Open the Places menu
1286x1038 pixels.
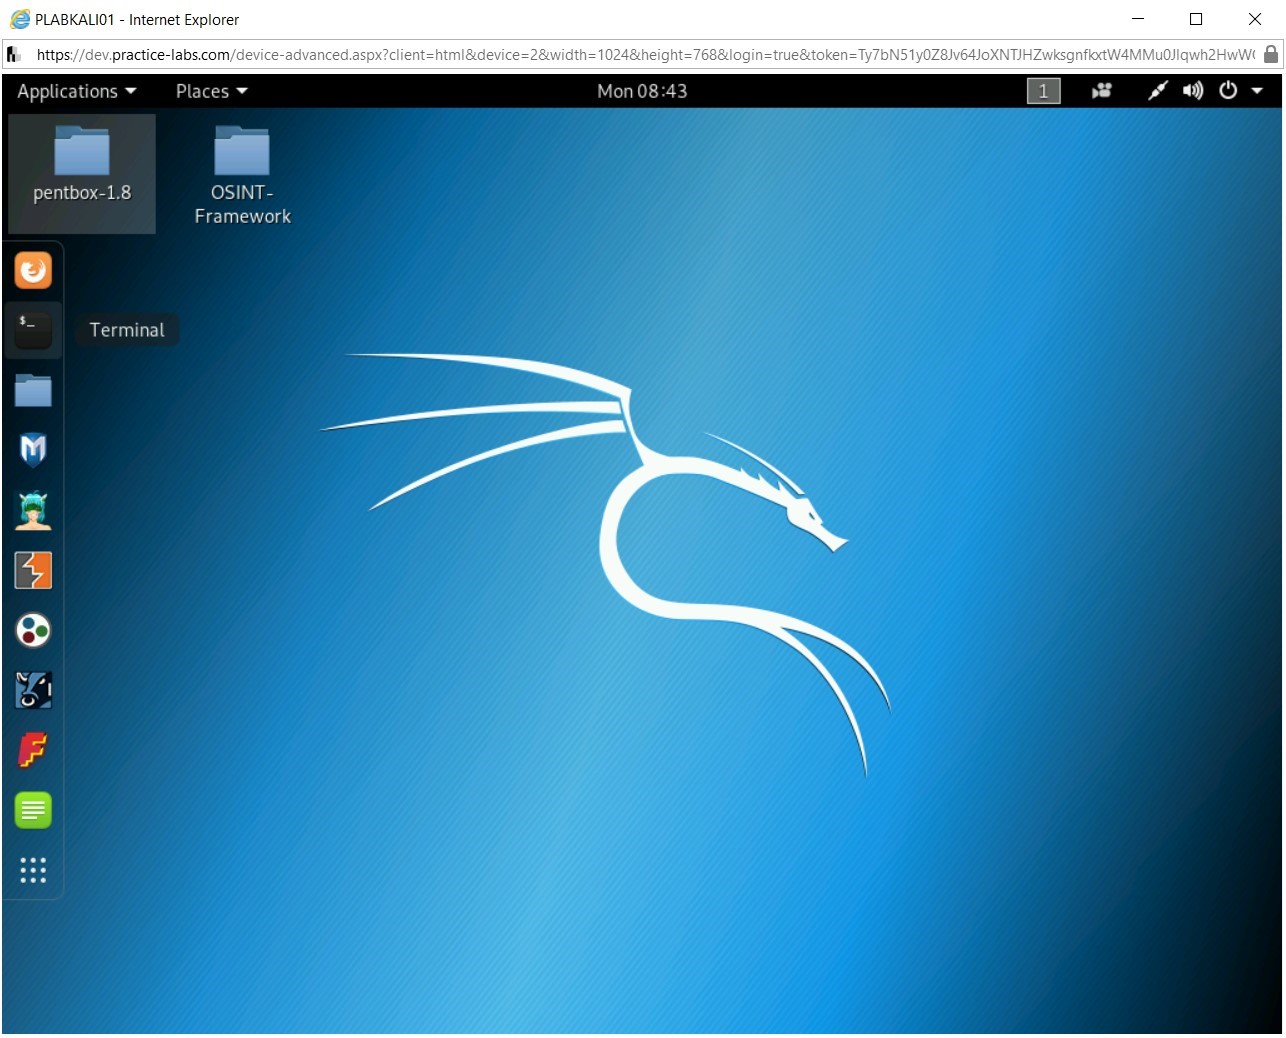point(204,91)
